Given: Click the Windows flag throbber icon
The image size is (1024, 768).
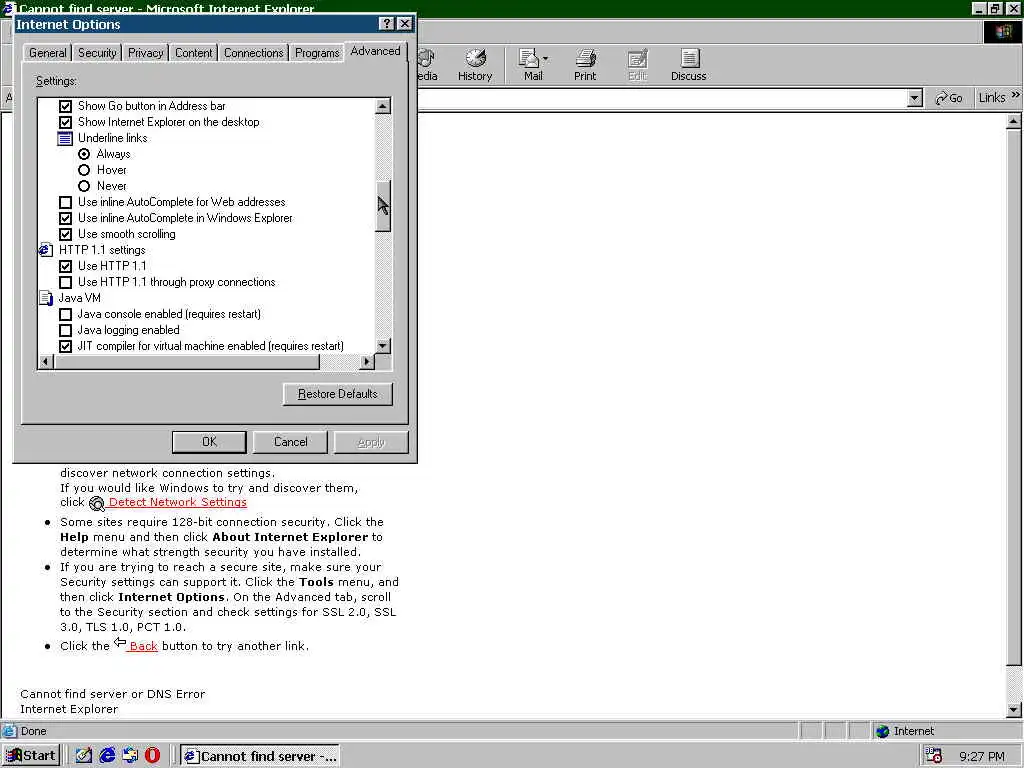Looking at the screenshot, I should click(1002, 32).
